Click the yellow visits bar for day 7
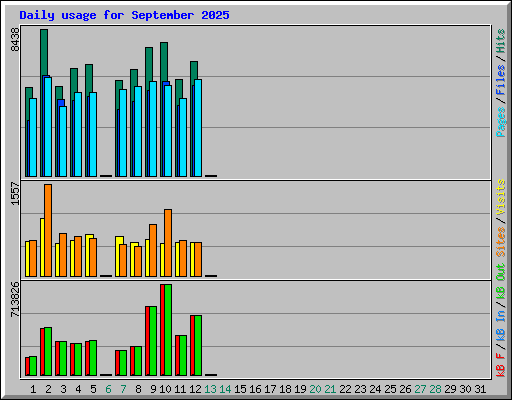The height and width of the screenshot is (400, 512). coord(118,257)
